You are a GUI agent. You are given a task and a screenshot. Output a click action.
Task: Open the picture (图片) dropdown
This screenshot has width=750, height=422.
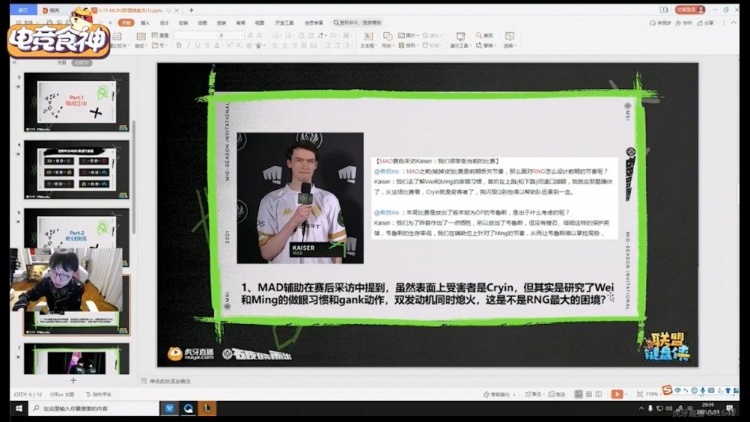[408, 35]
